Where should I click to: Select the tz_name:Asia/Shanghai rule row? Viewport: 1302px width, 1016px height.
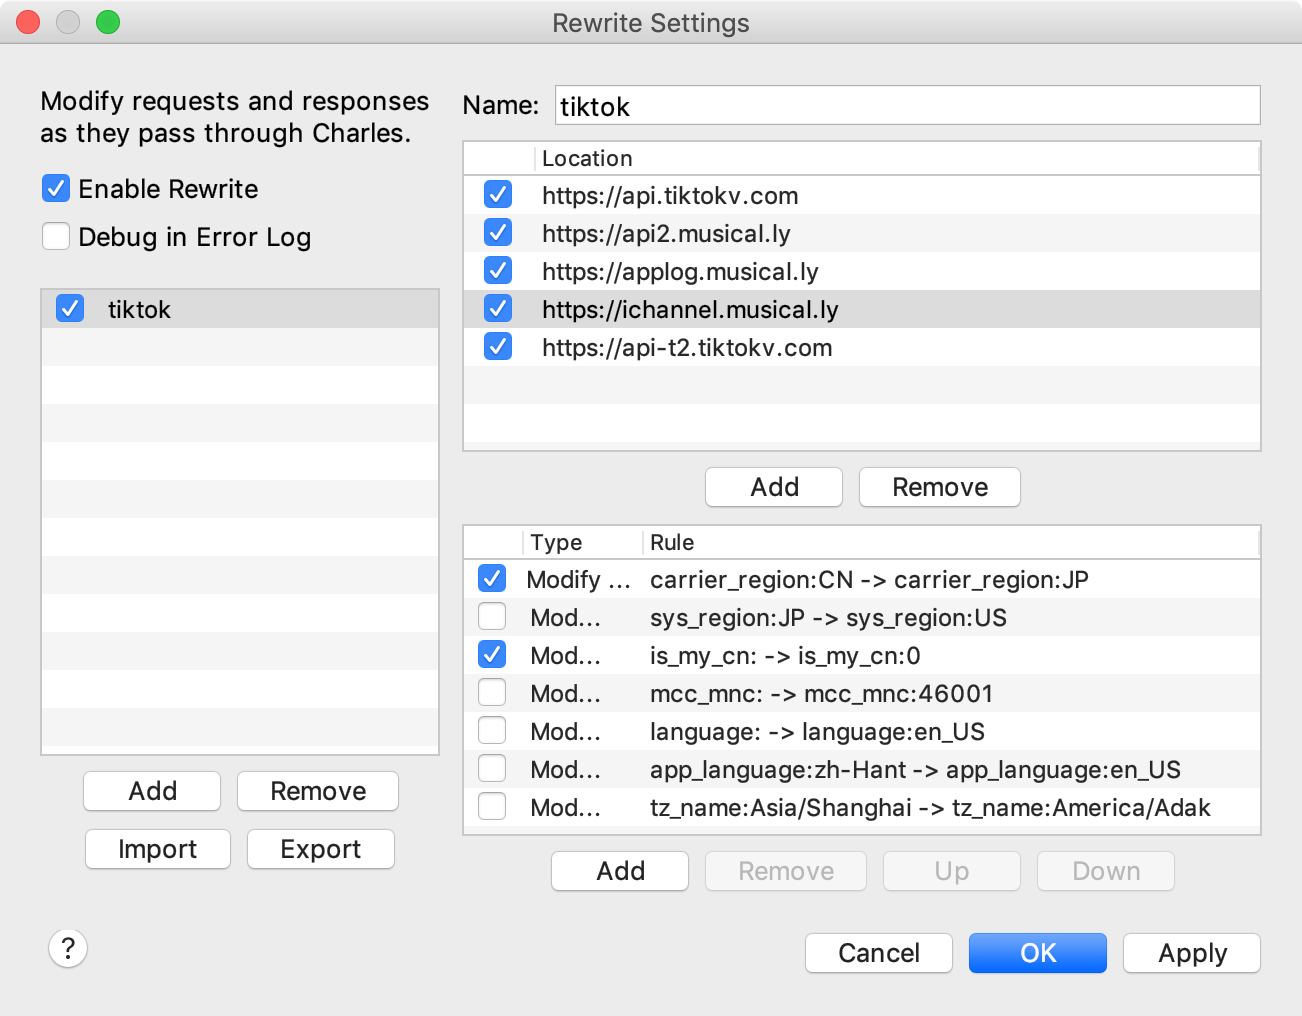click(862, 807)
